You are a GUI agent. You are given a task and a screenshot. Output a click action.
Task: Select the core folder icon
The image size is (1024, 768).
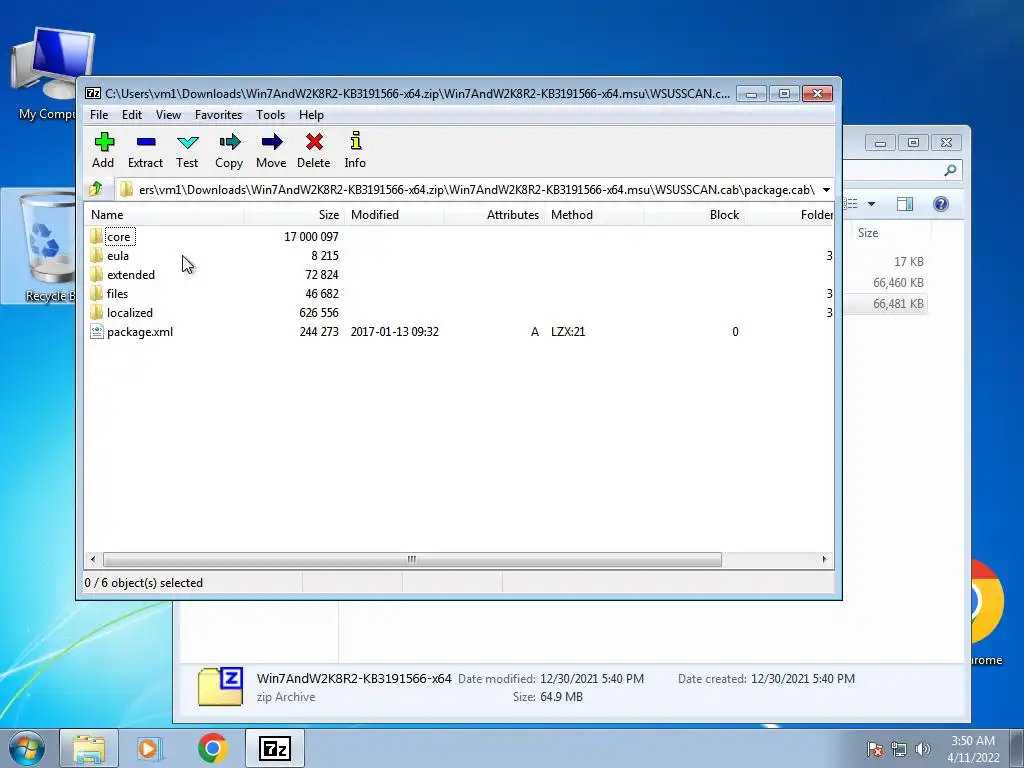97,236
